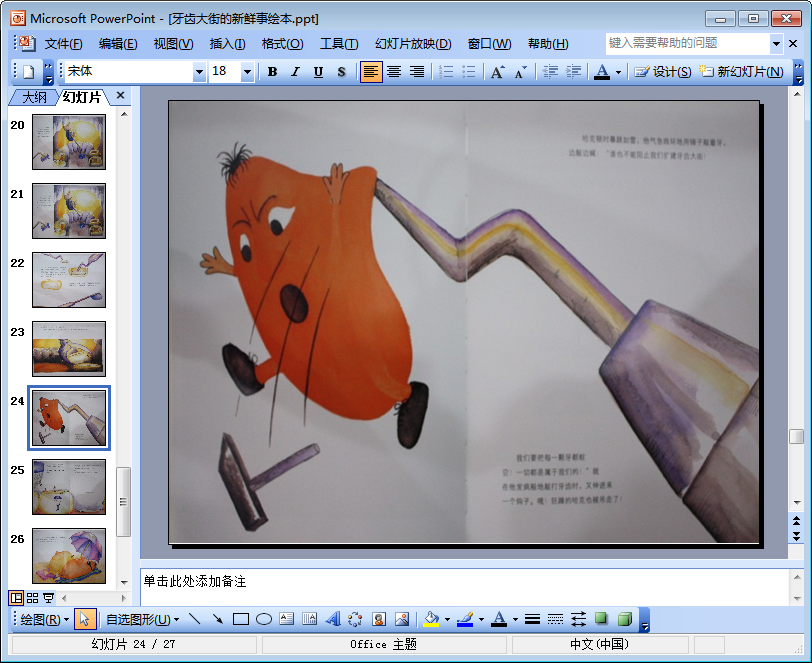Select the arrow line tool
The height and width of the screenshot is (663, 812).
point(218,619)
